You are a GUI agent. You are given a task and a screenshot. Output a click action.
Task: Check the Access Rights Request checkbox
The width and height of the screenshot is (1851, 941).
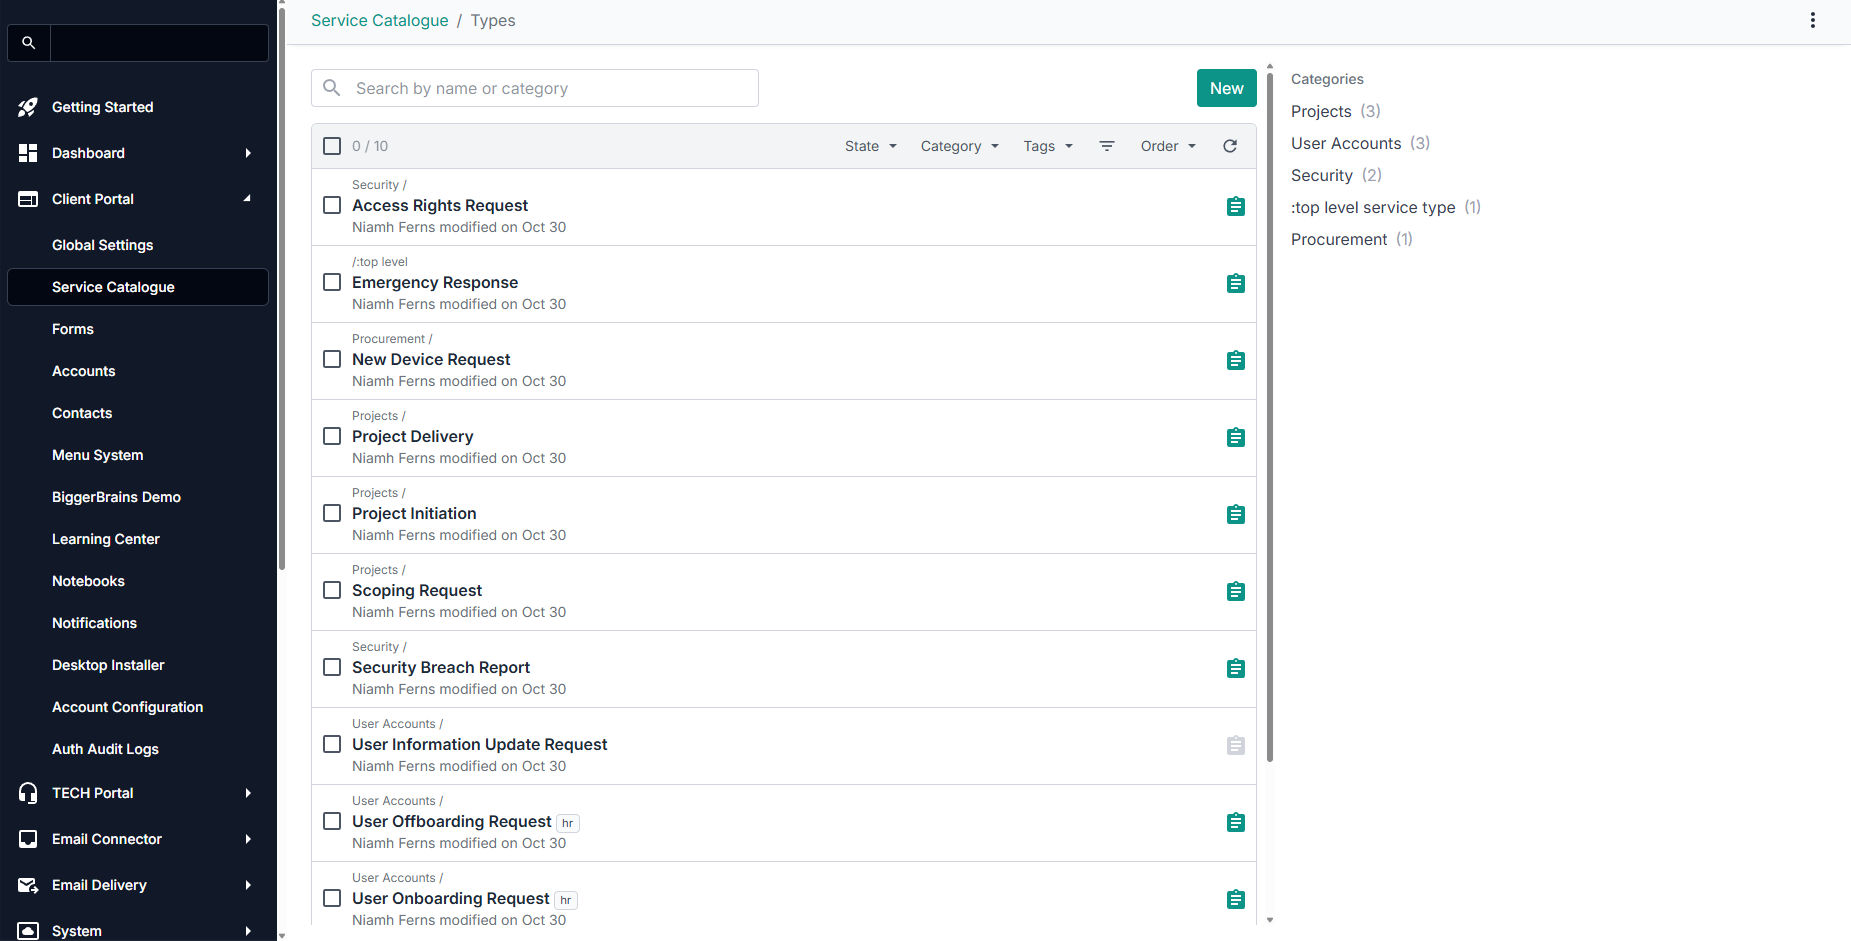coord(332,205)
